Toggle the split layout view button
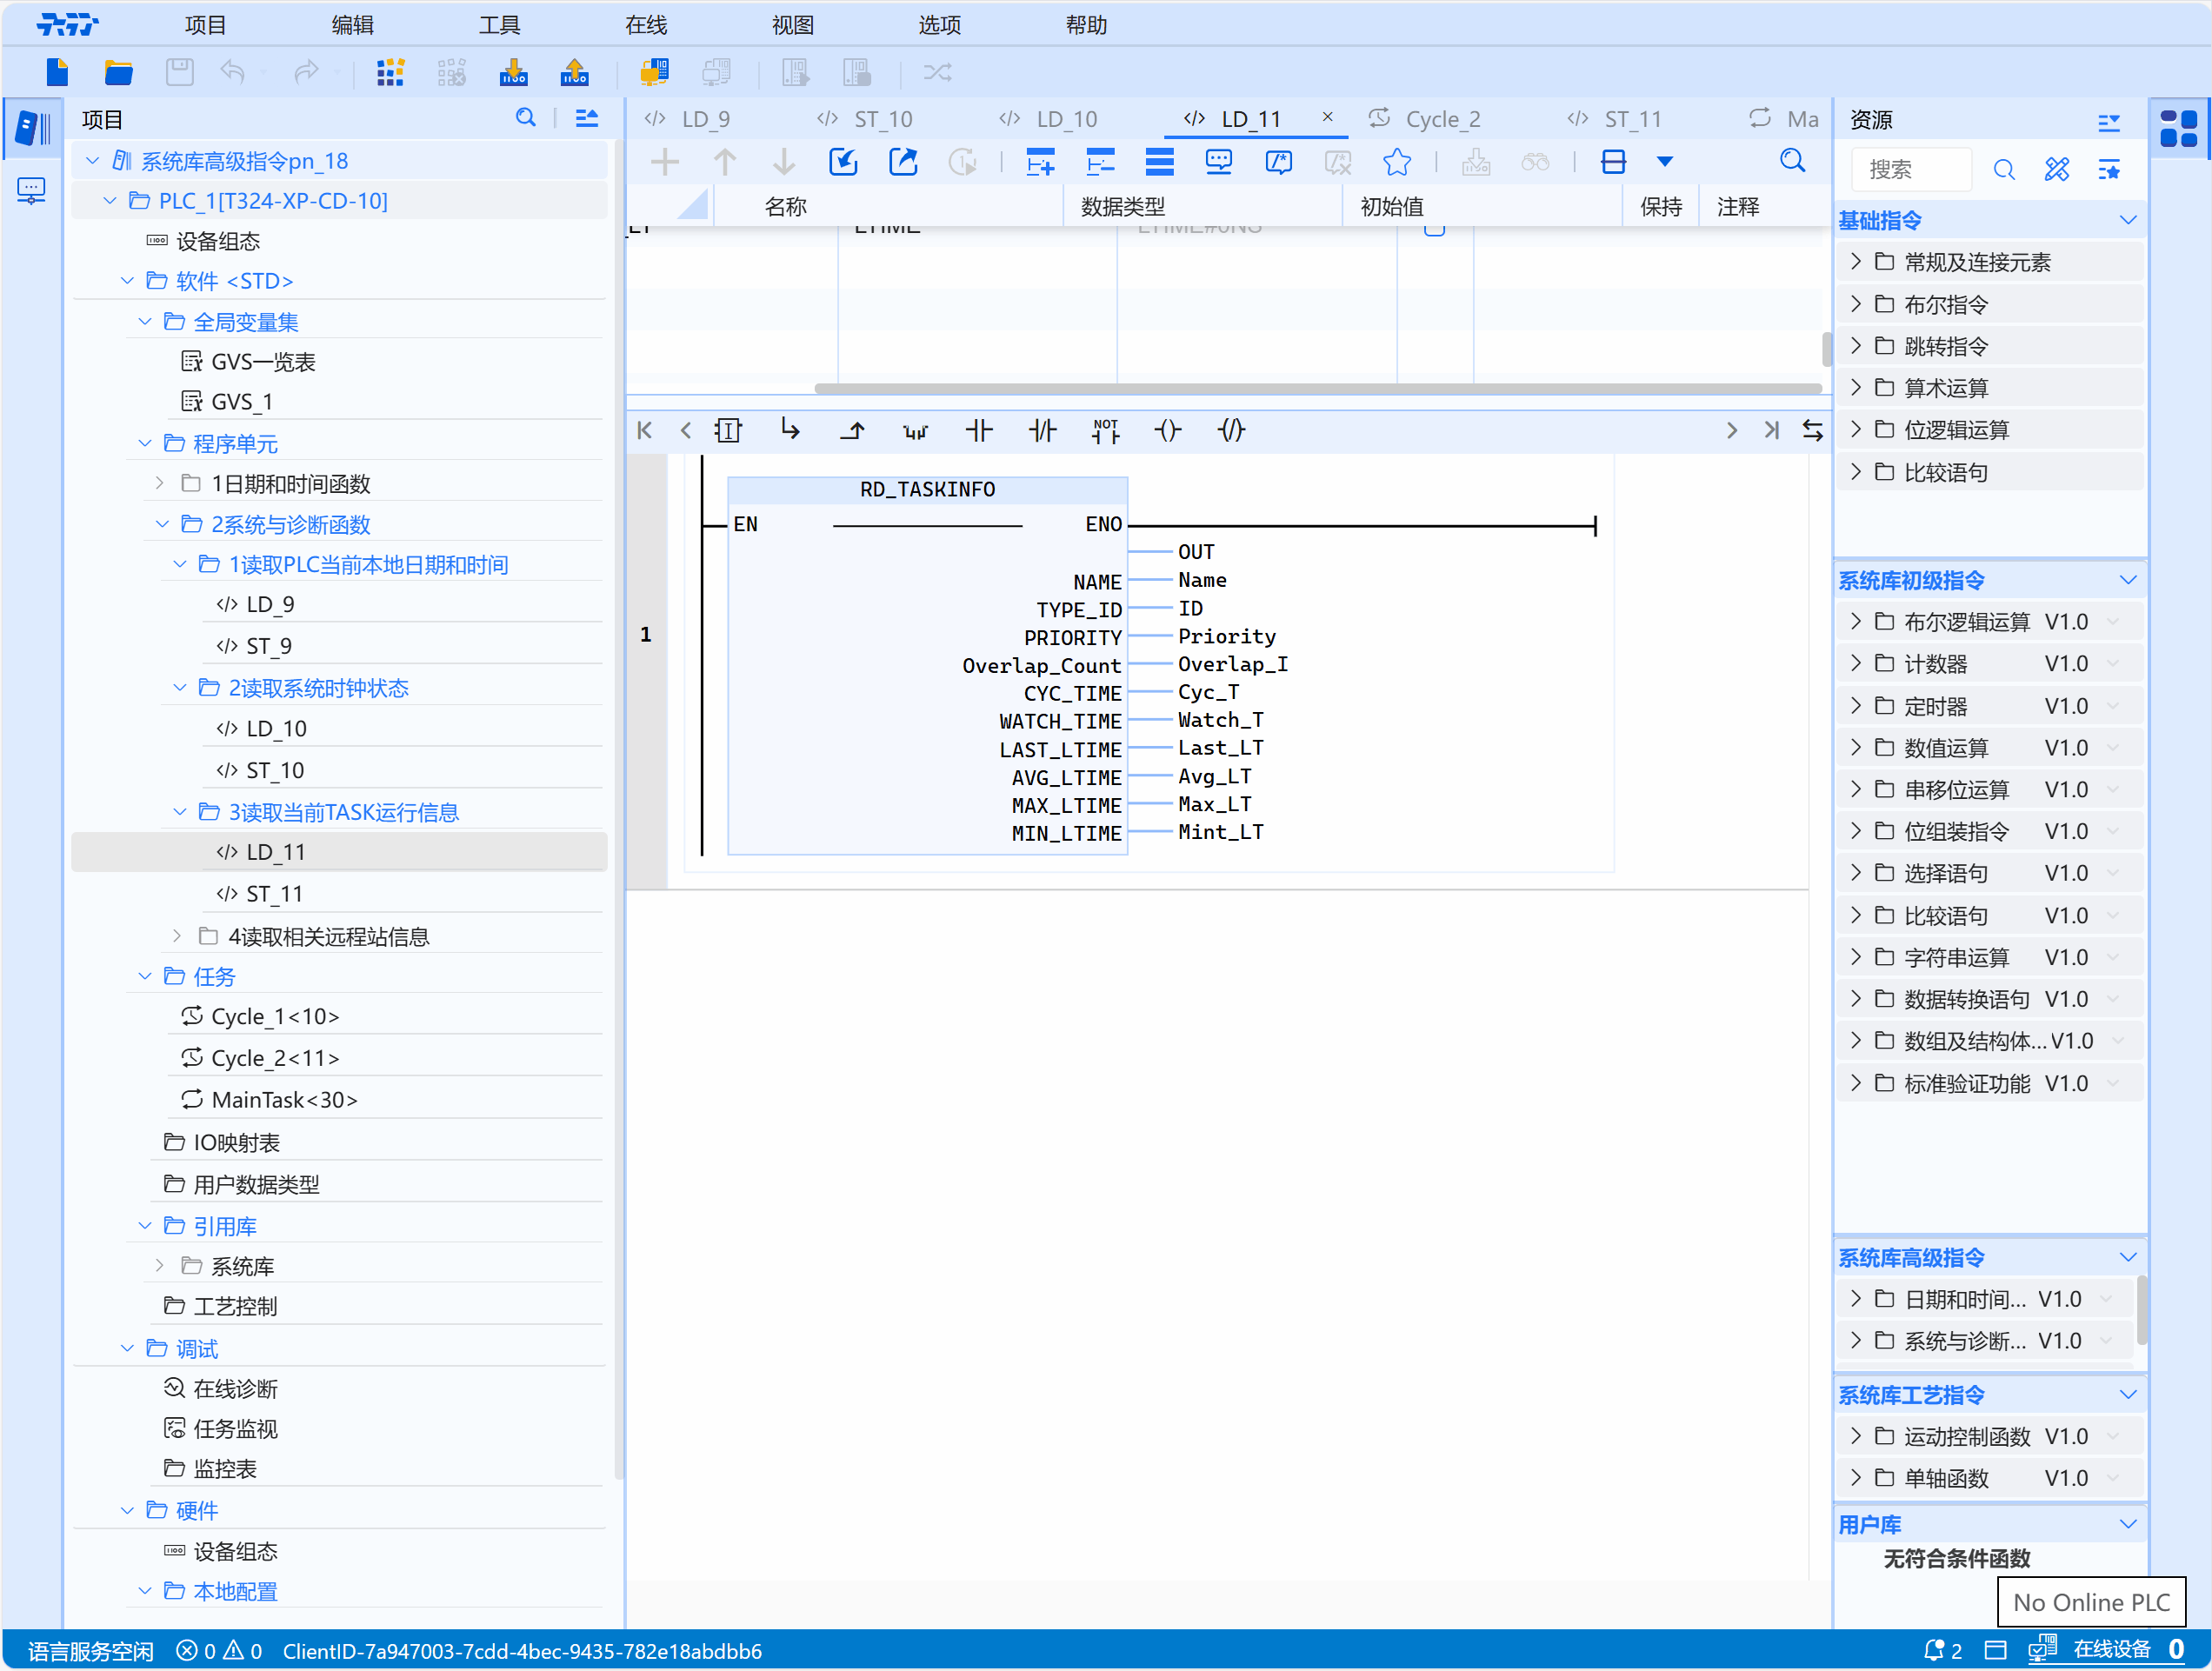The height and width of the screenshot is (1671, 2212). click(x=1612, y=162)
